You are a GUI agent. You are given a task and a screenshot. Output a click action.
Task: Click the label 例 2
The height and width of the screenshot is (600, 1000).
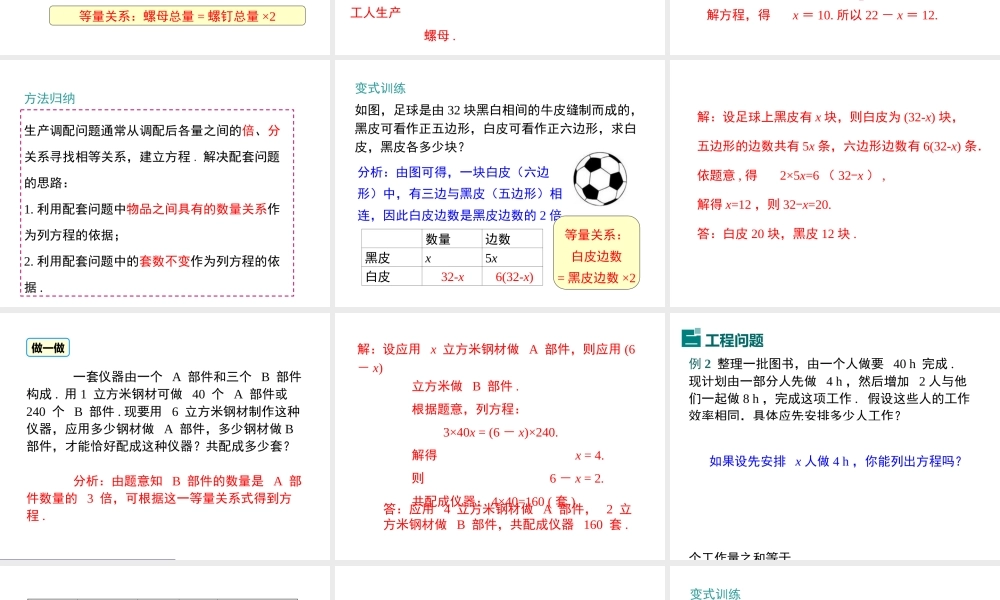point(700,363)
